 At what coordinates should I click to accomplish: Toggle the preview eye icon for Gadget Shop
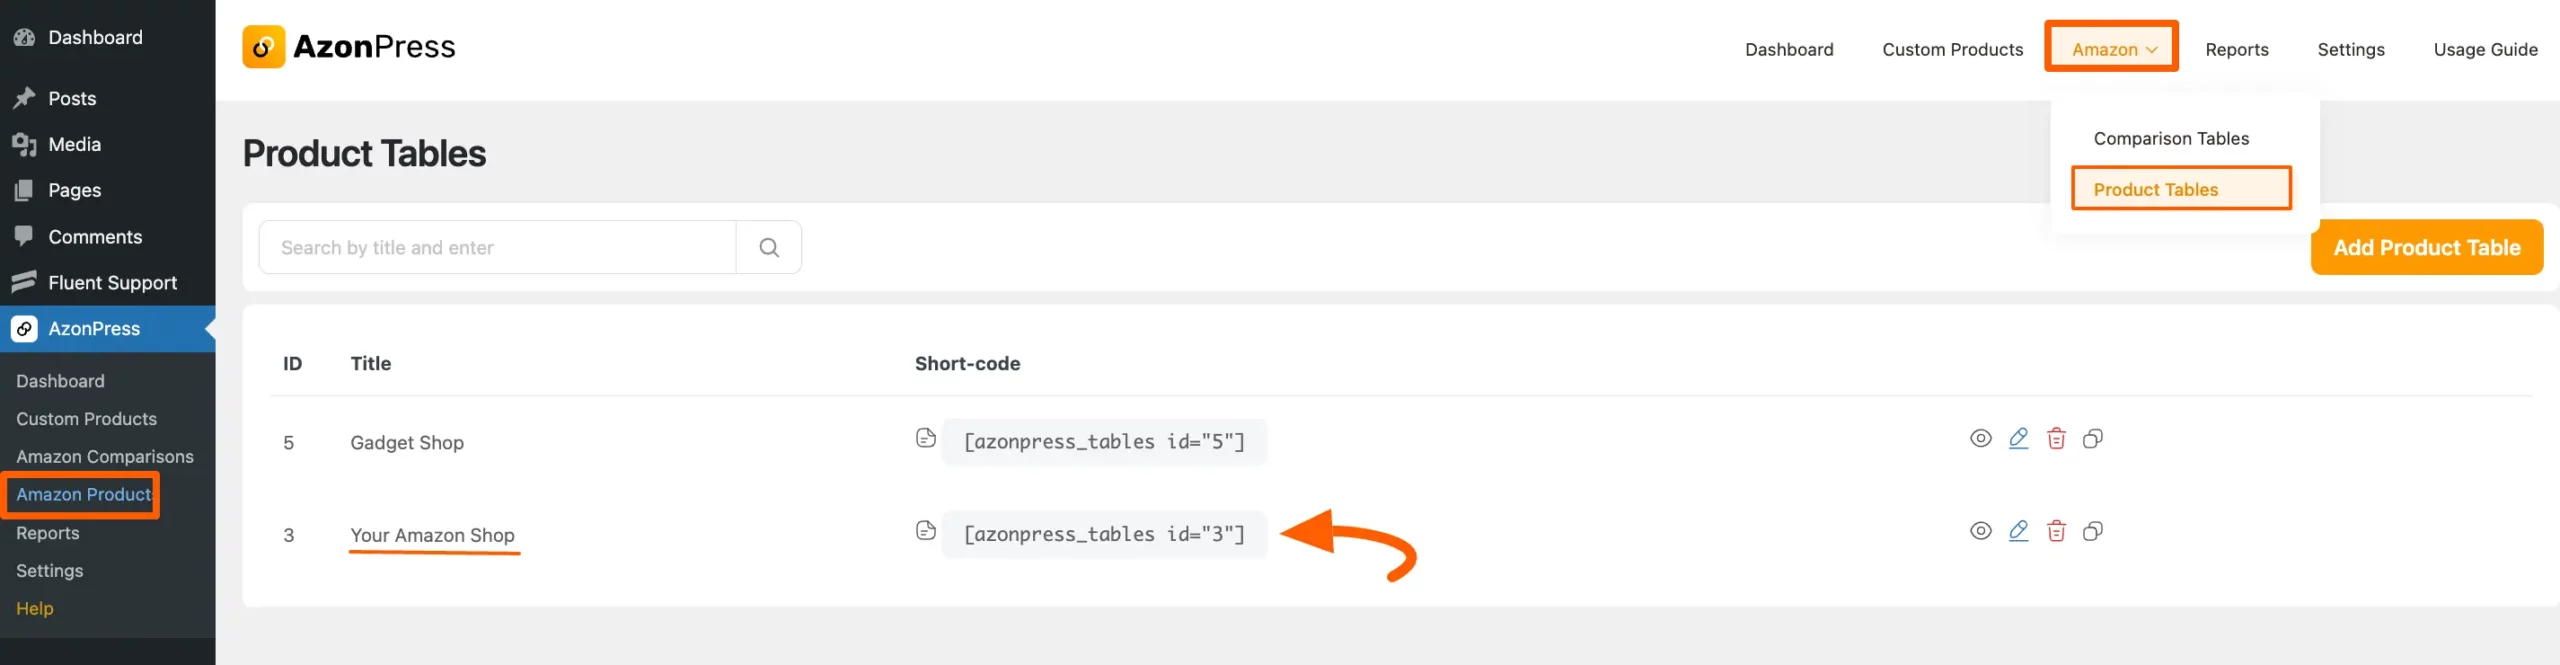(1981, 437)
